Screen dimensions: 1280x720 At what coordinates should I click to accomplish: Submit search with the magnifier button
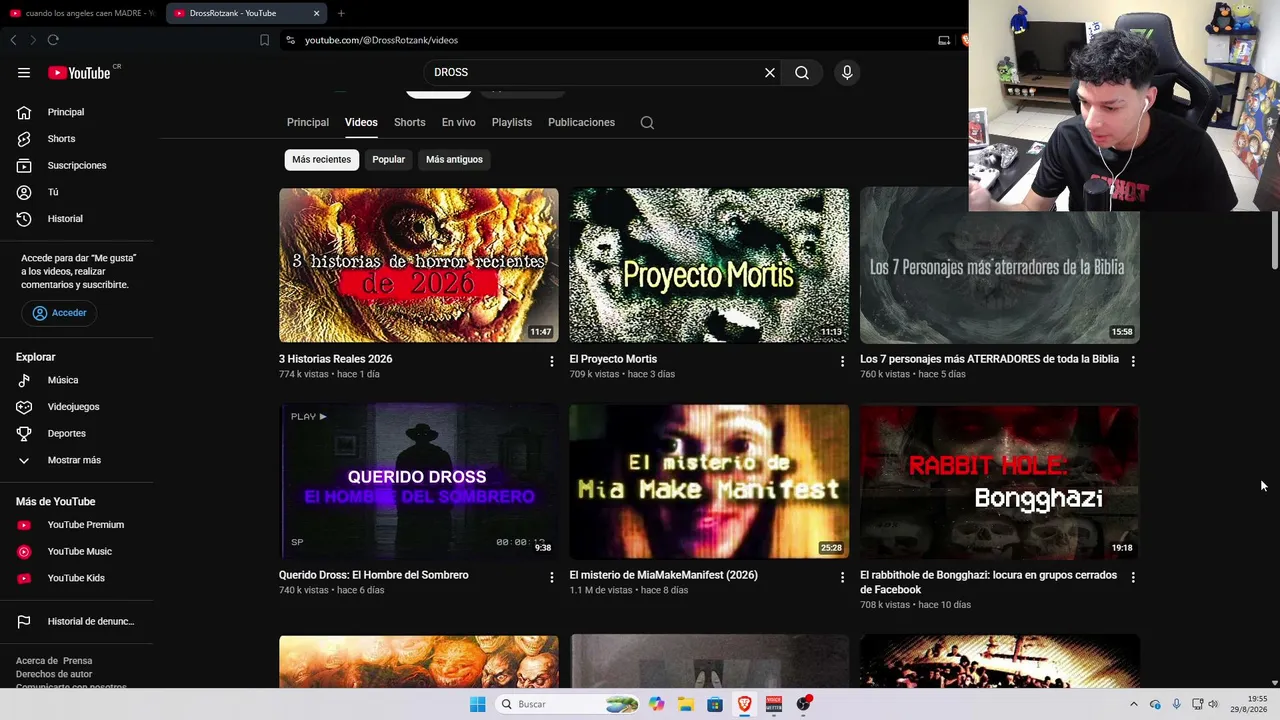coord(802,72)
